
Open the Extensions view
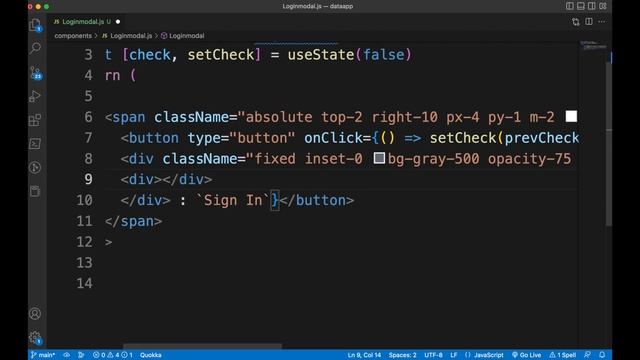click(35, 120)
